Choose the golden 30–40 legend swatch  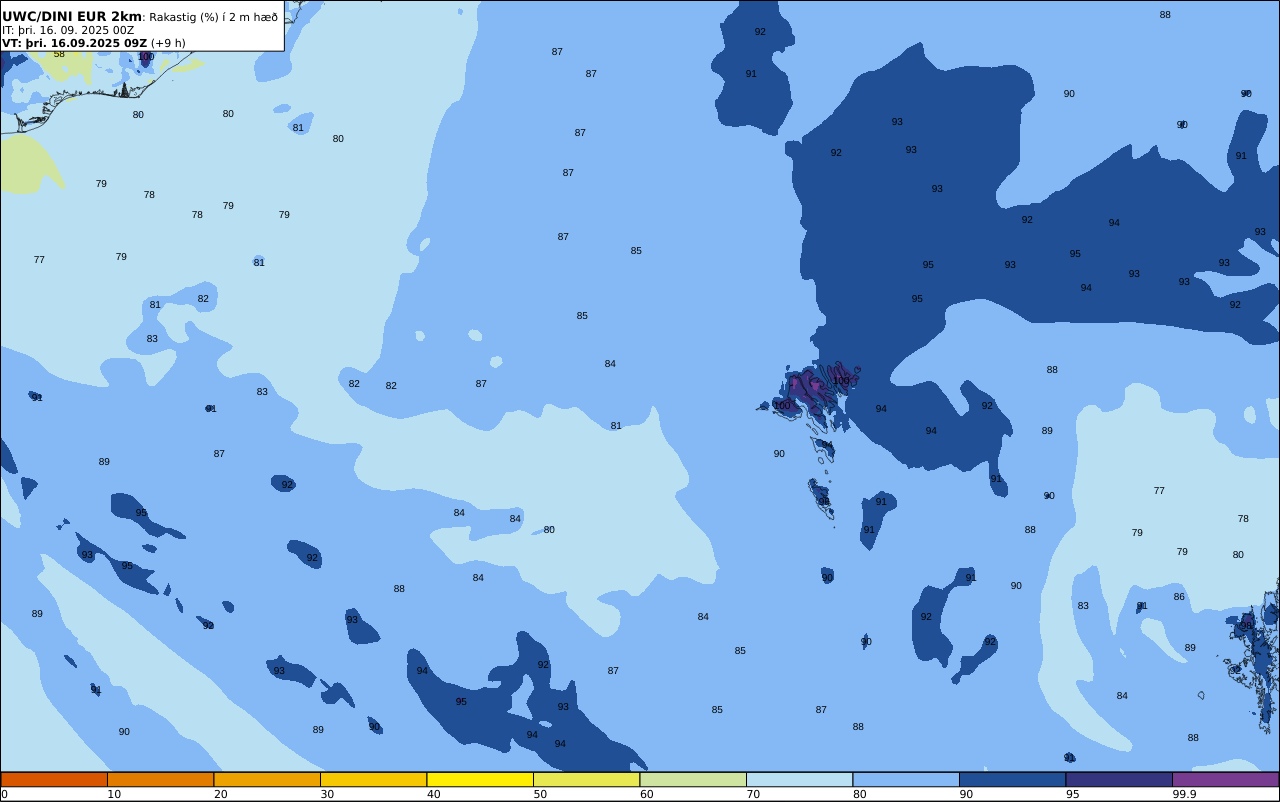pyautogui.click(x=373, y=779)
